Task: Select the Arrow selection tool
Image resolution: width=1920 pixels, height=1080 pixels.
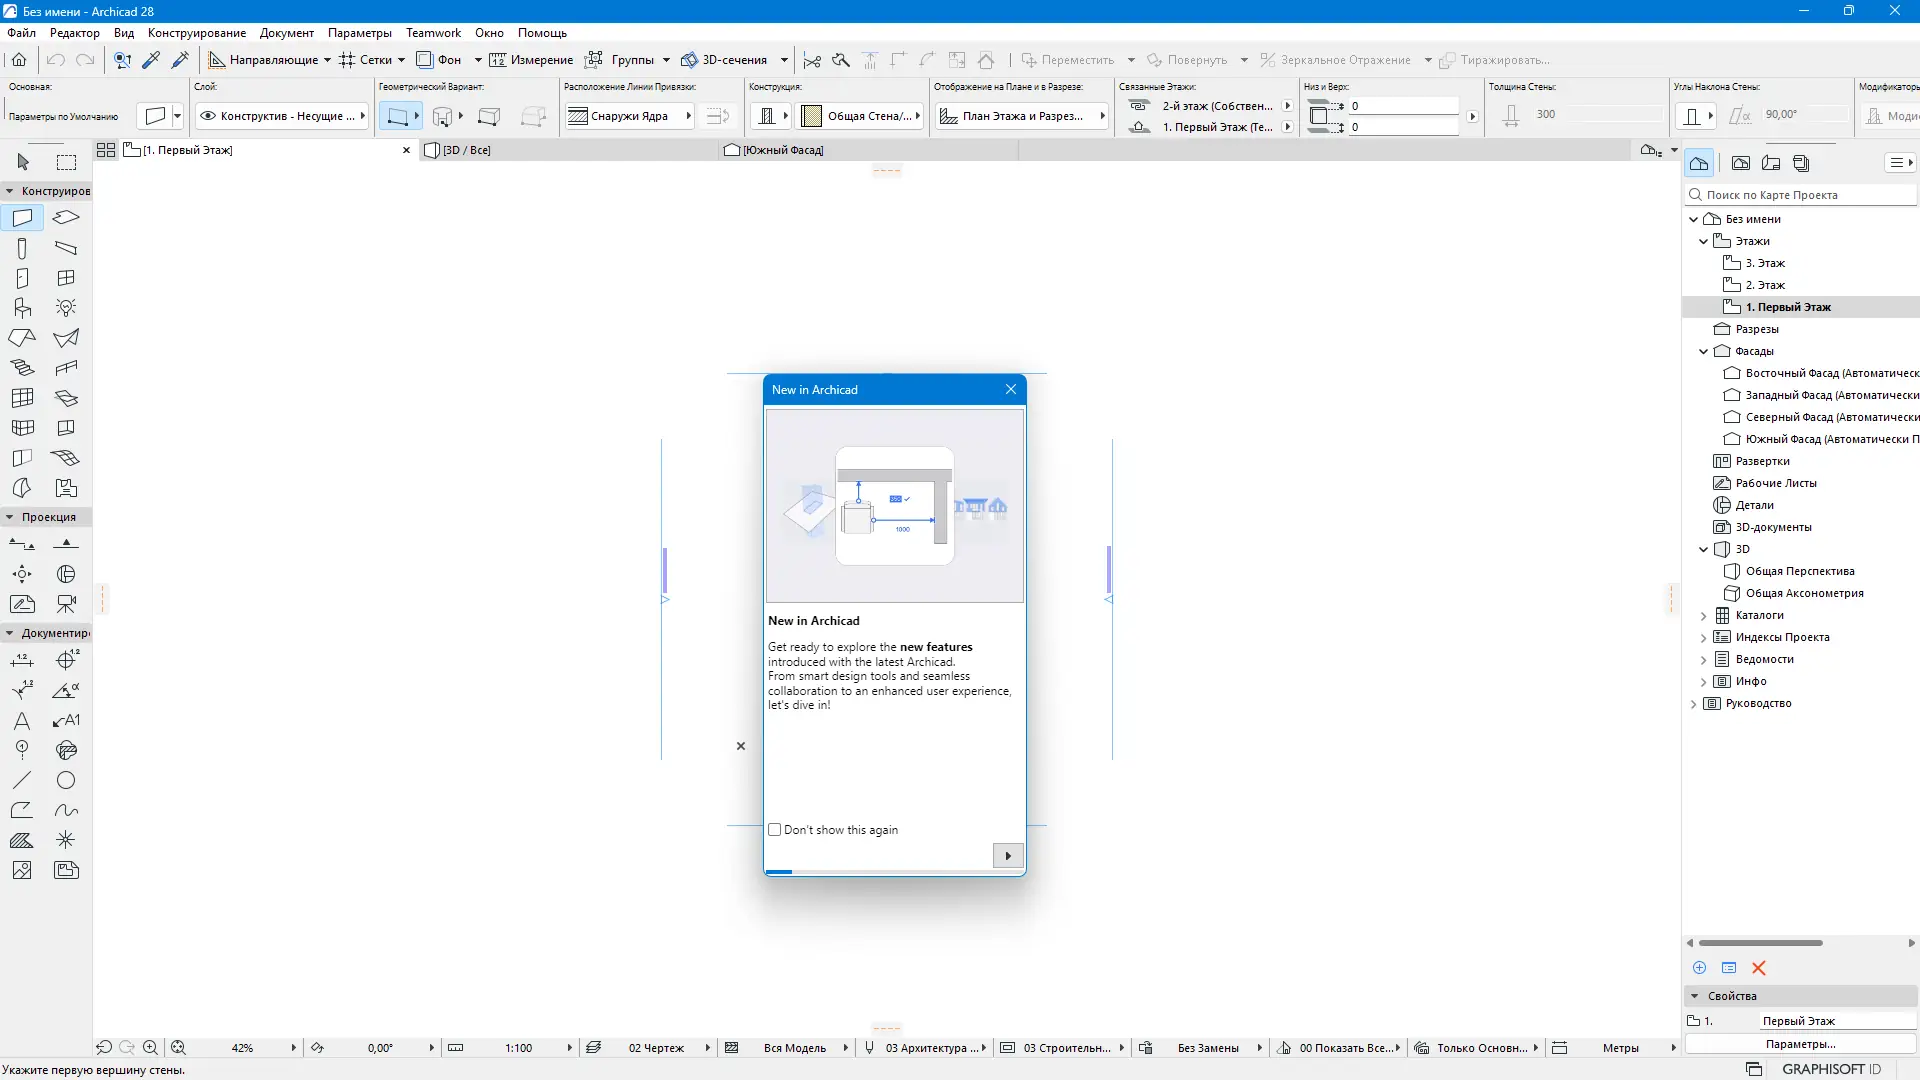Action: (x=23, y=162)
